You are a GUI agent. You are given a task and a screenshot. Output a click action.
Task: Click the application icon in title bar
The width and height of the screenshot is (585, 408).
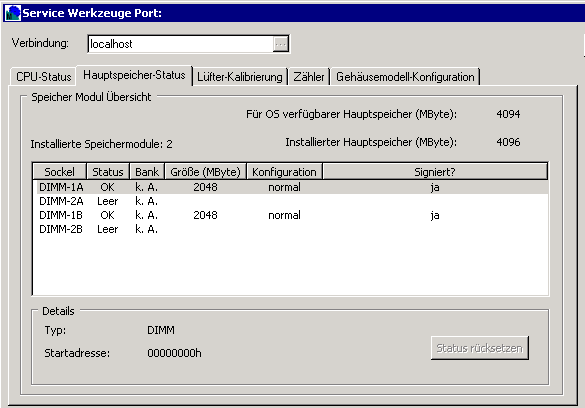coord(12,13)
